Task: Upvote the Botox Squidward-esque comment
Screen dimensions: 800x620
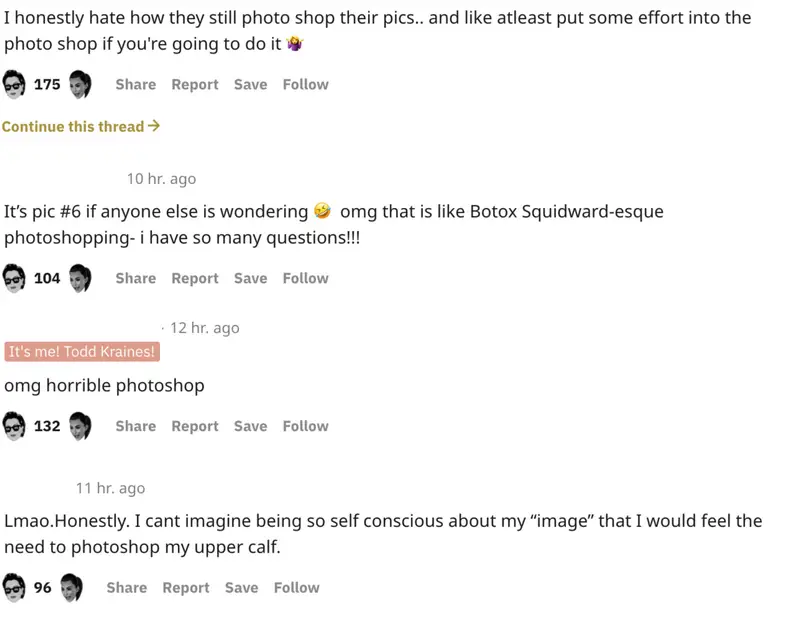Action: (x=15, y=278)
